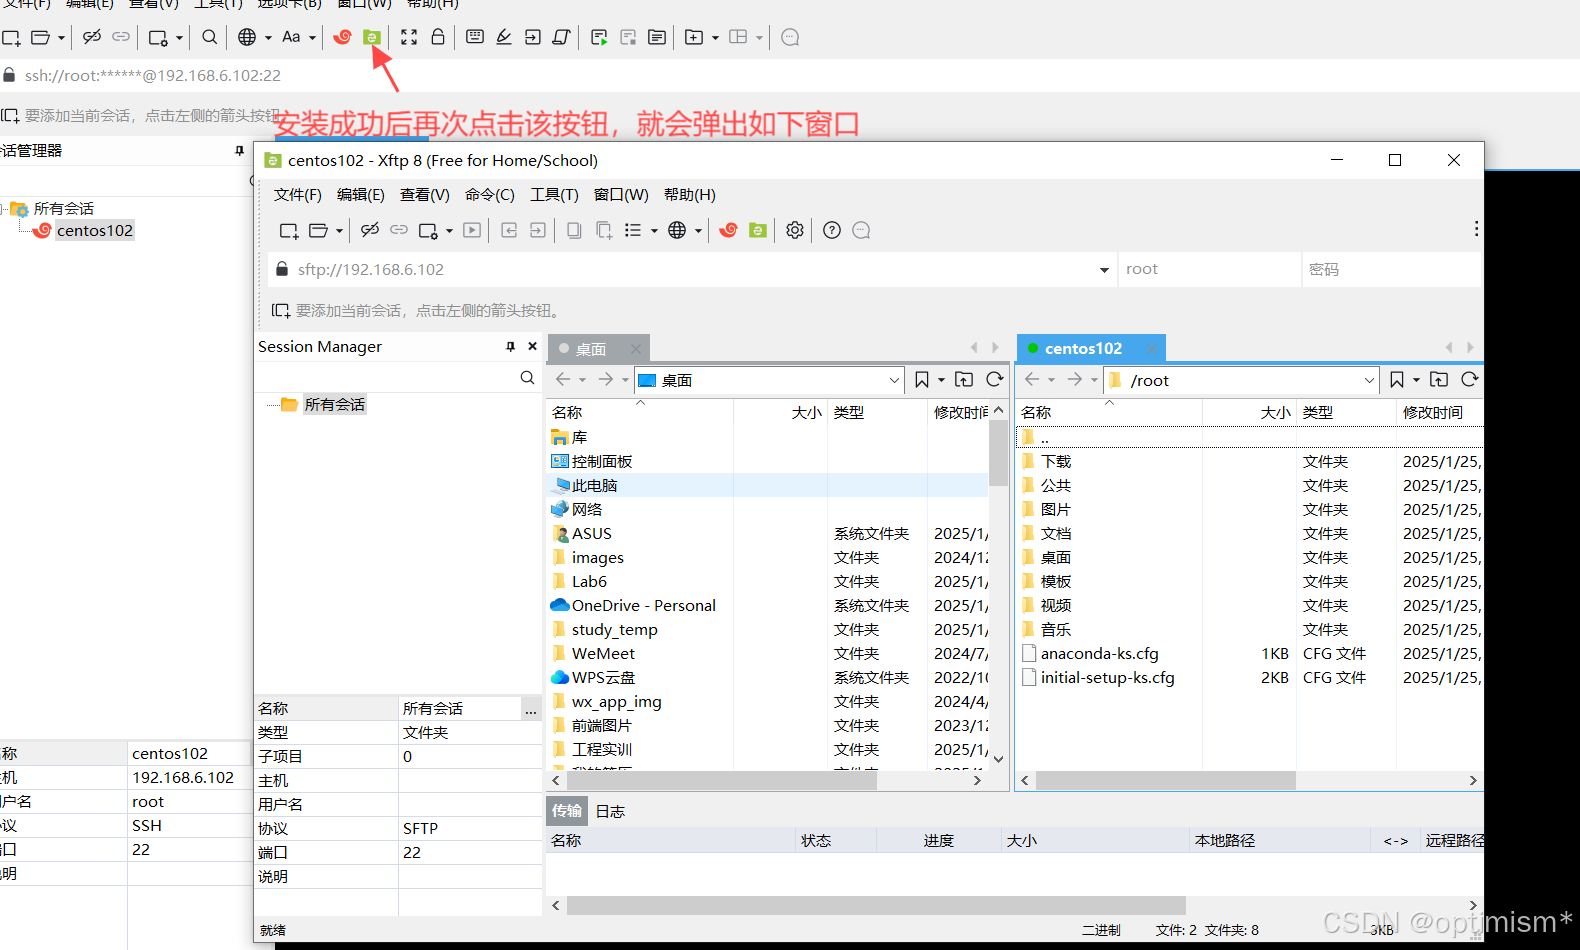
Task: Click the session properties icon in Xftp toolbar
Action: coord(428,230)
